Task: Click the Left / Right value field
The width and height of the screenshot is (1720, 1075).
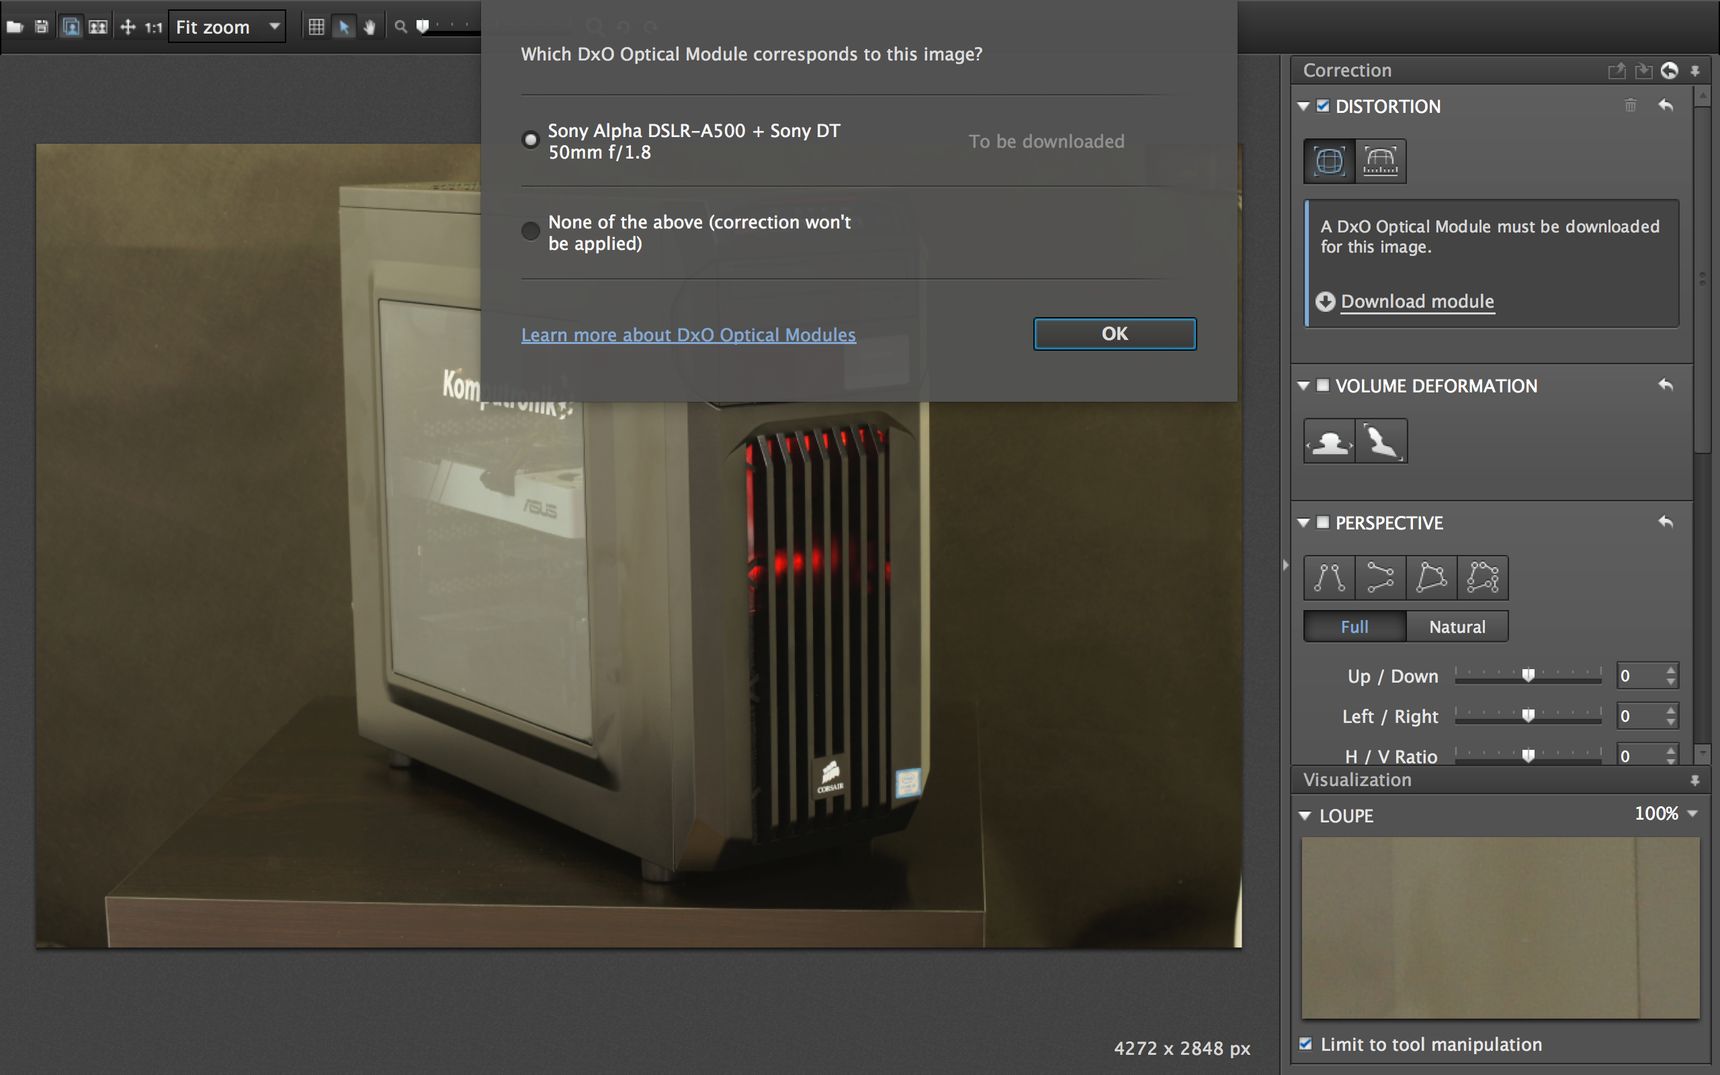Action: click(1640, 716)
